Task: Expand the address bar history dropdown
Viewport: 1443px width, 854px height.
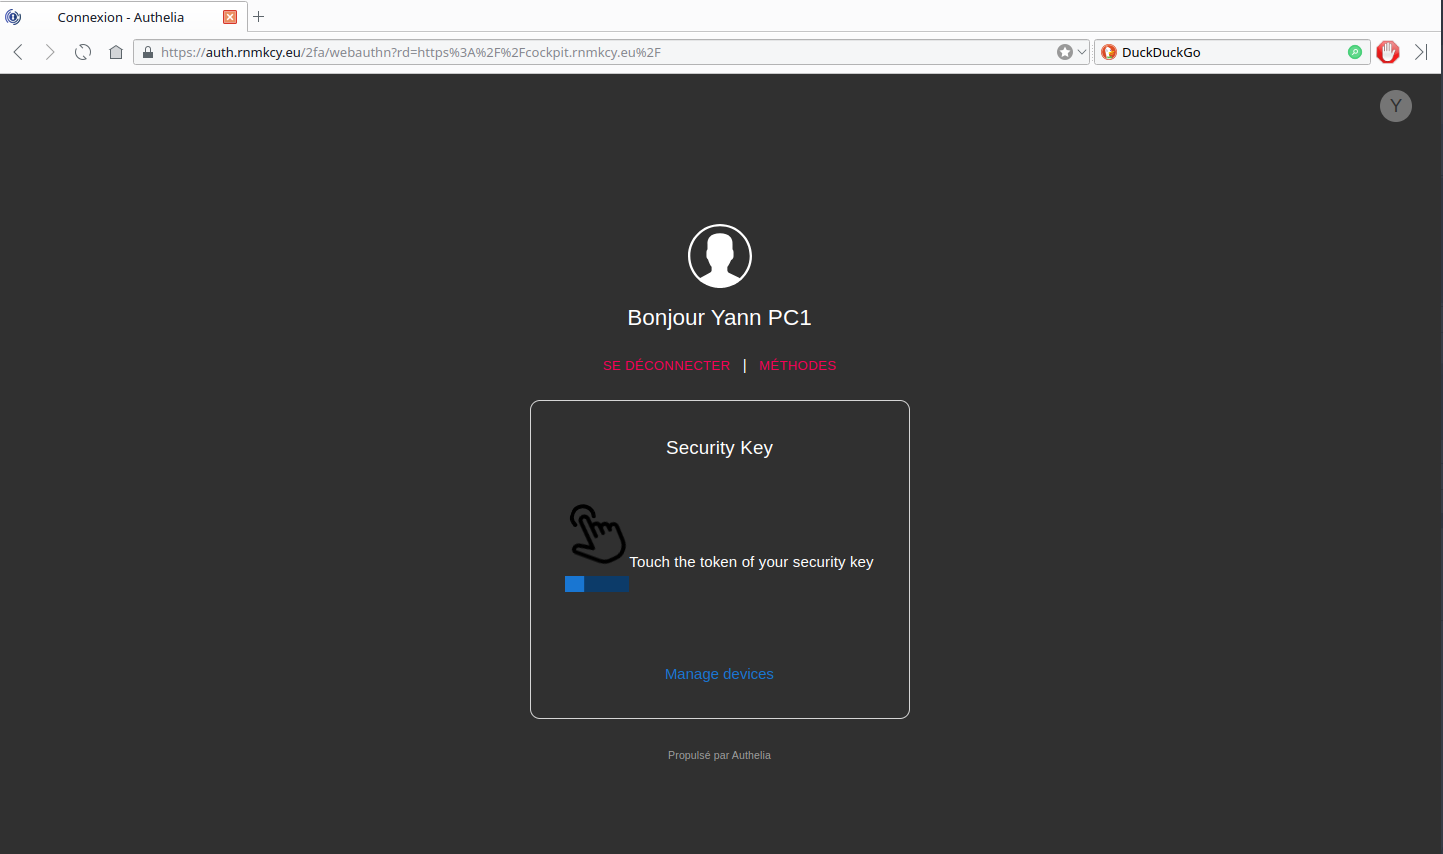Action: point(1082,52)
